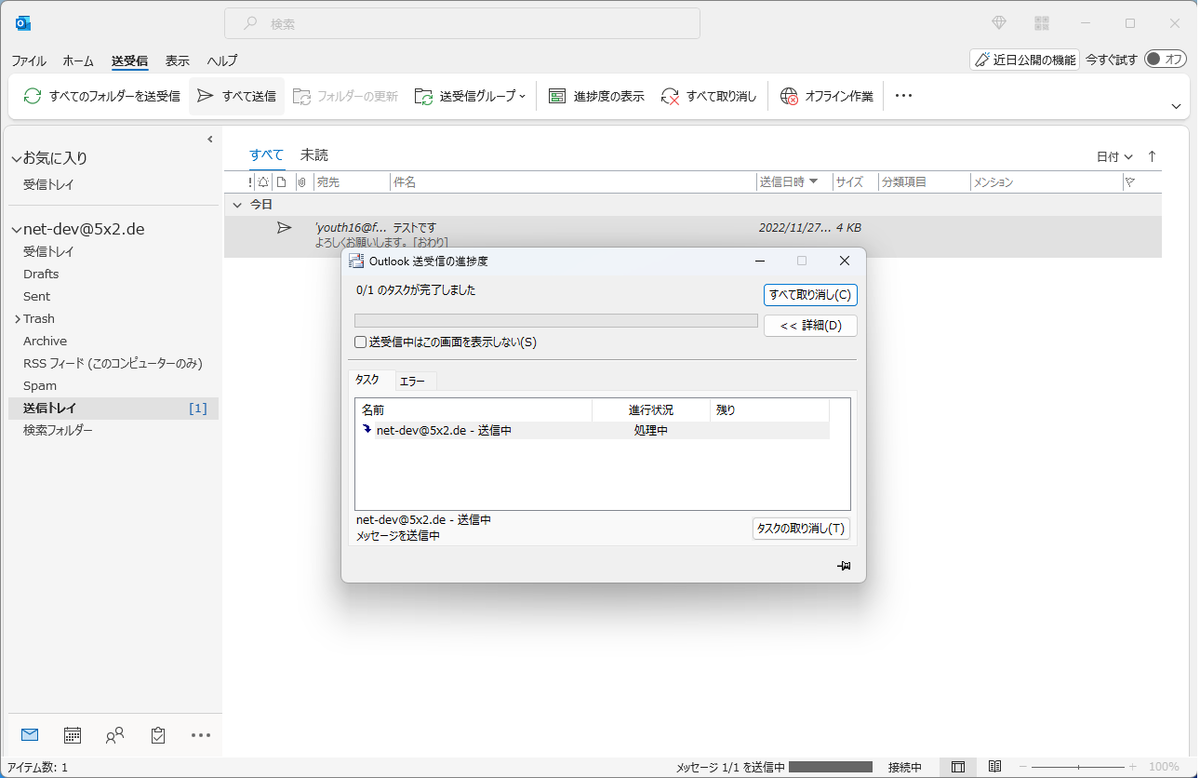
Task: Reverse sort order arrow
Action: (1152, 156)
